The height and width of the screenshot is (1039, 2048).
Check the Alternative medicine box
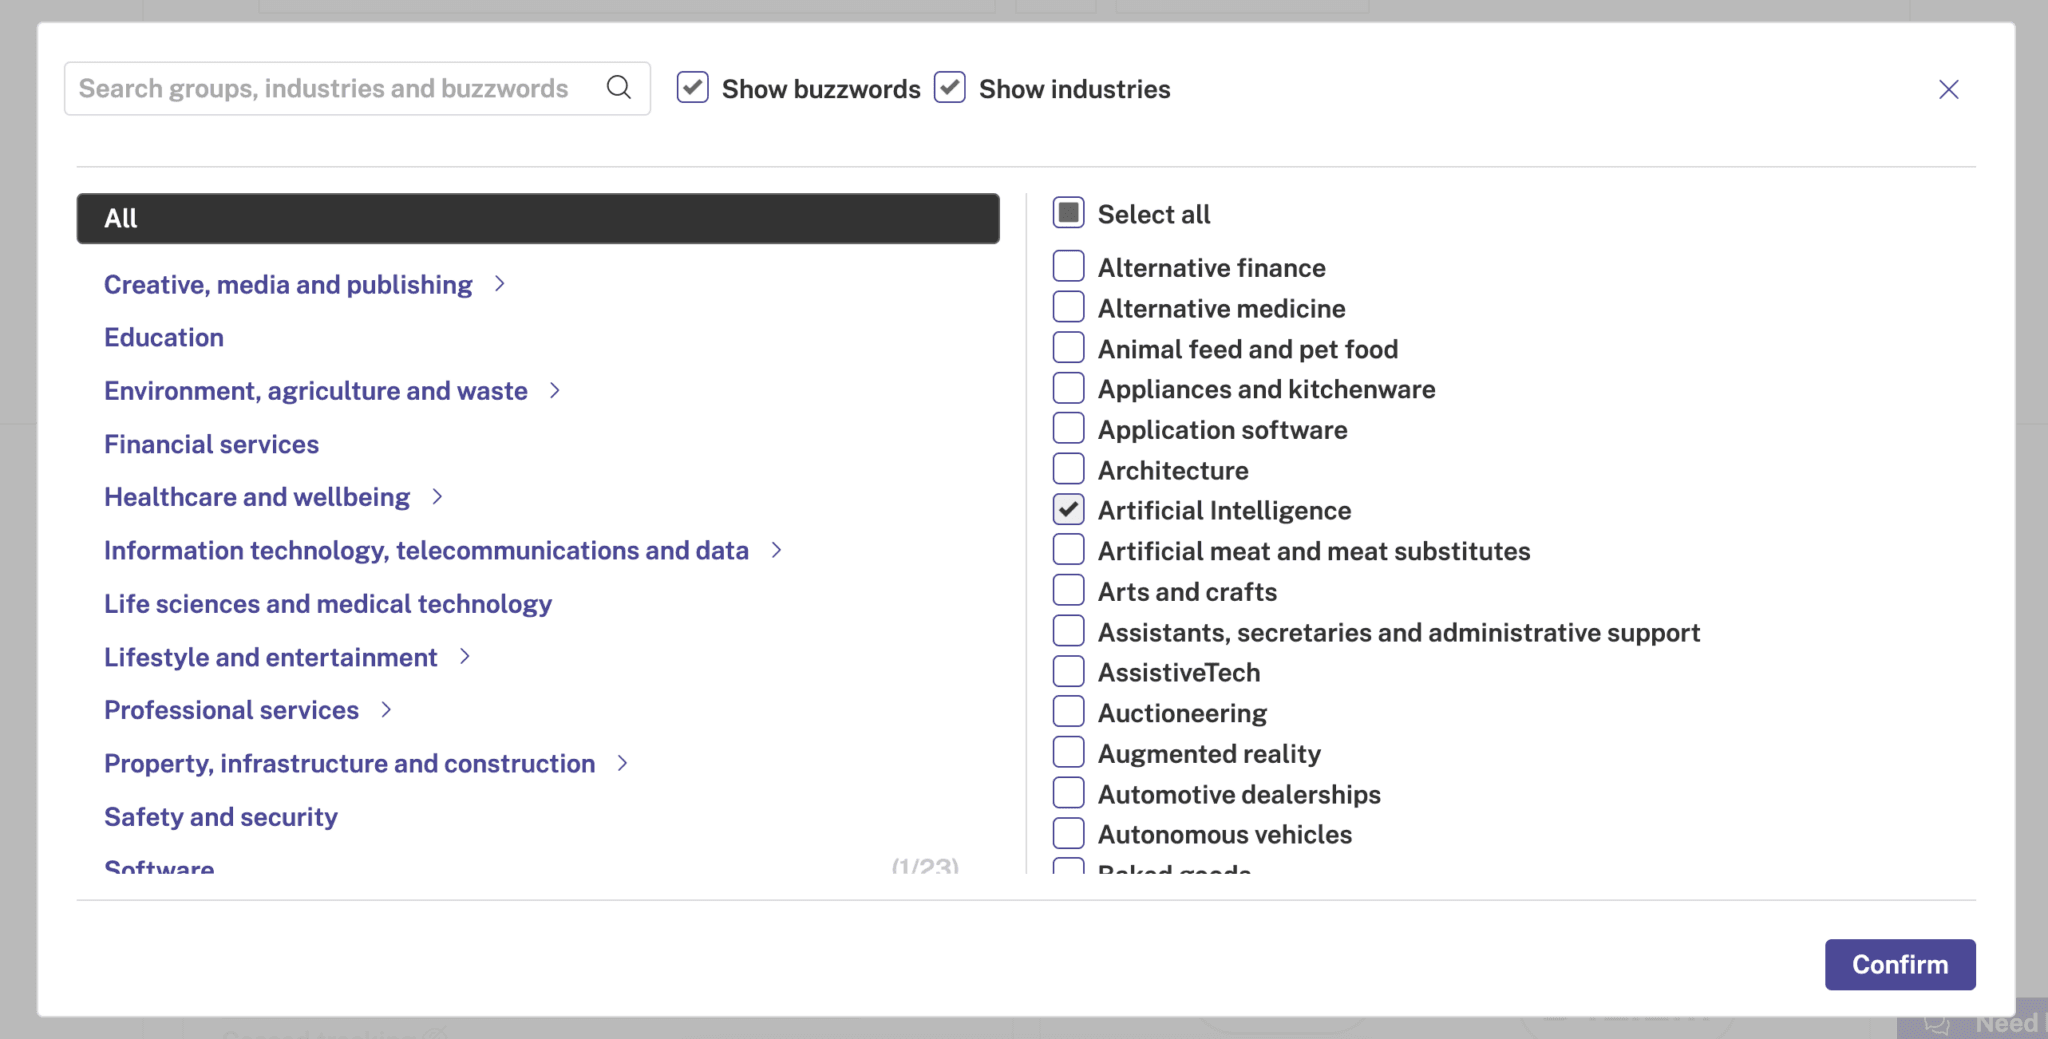(x=1069, y=307)
